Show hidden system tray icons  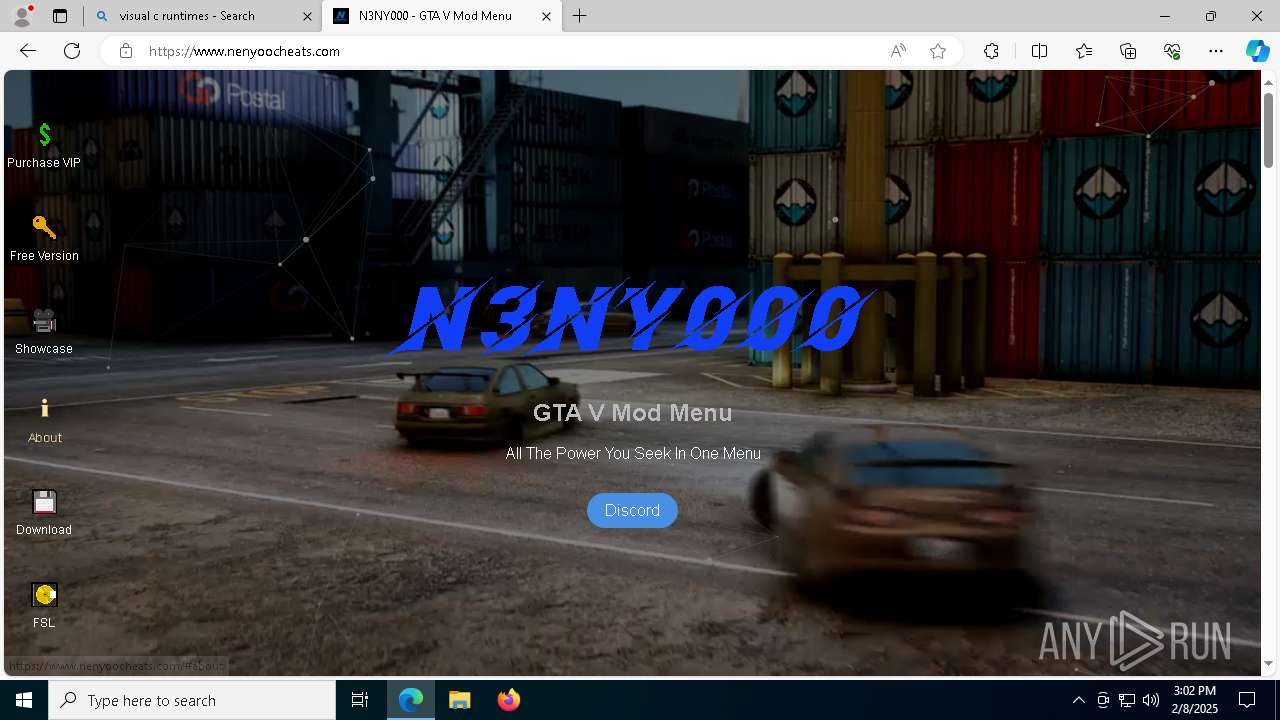pyautogui.click(x=1078, y=700)
